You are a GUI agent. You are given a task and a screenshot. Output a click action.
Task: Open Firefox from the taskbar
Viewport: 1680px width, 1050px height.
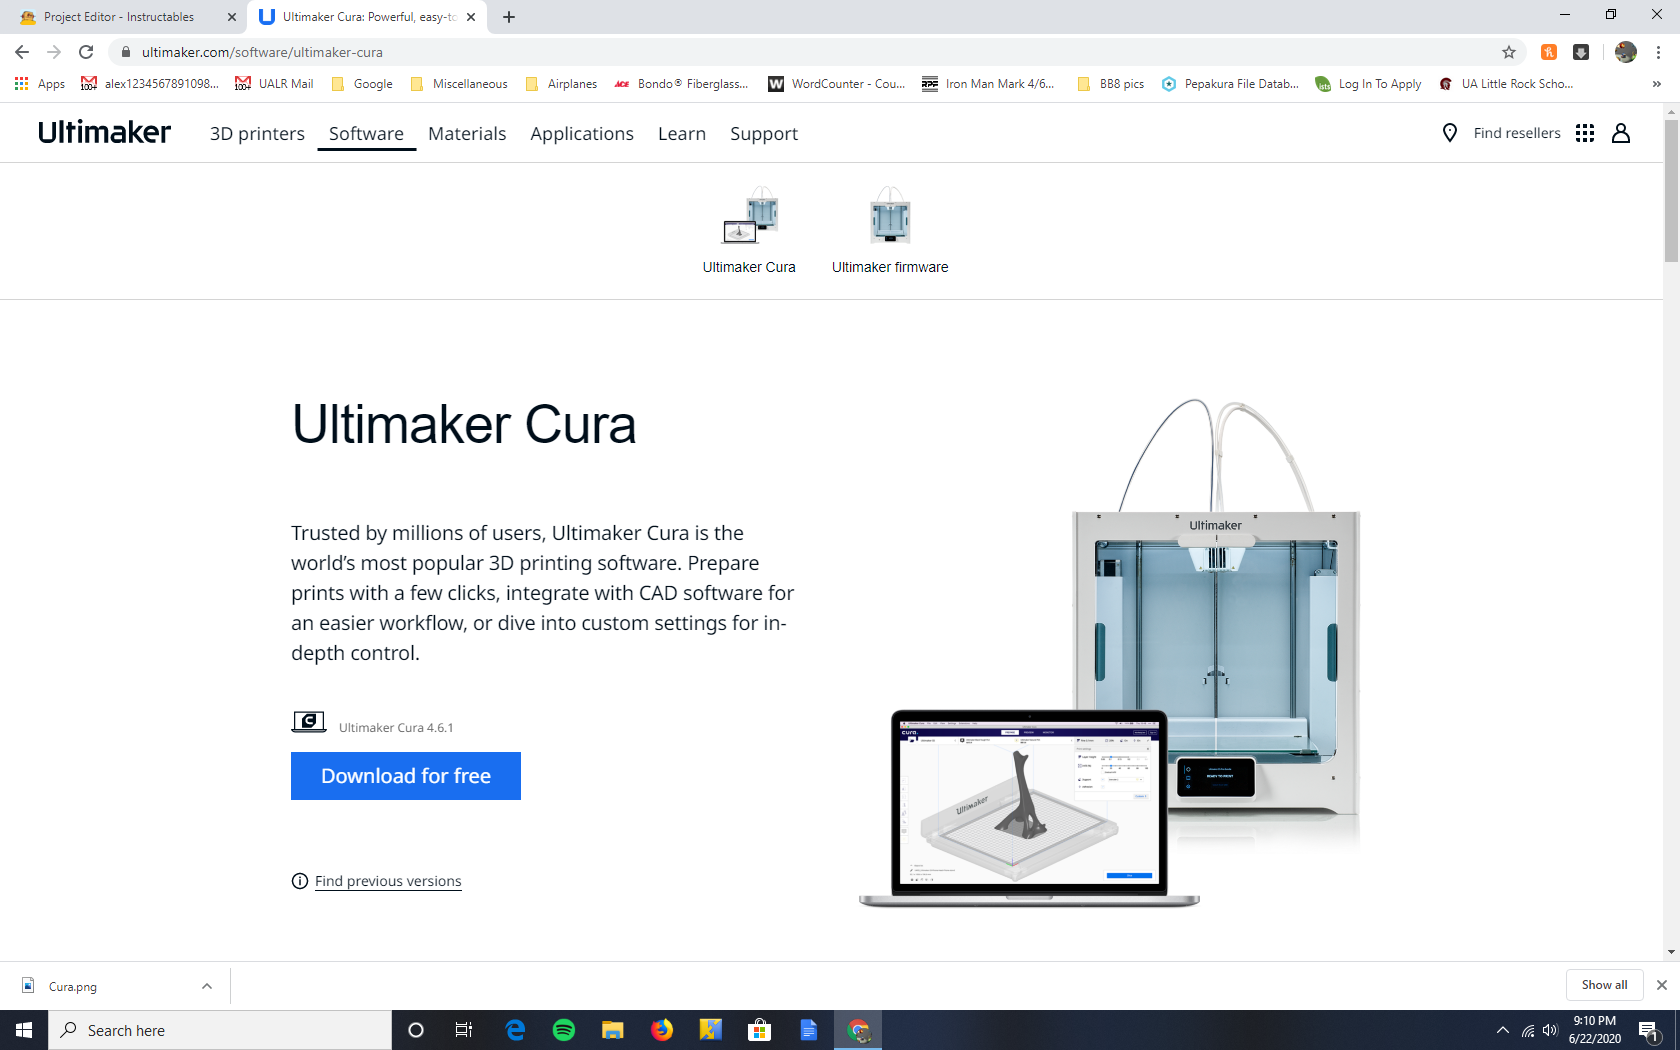coord(662,1029)
